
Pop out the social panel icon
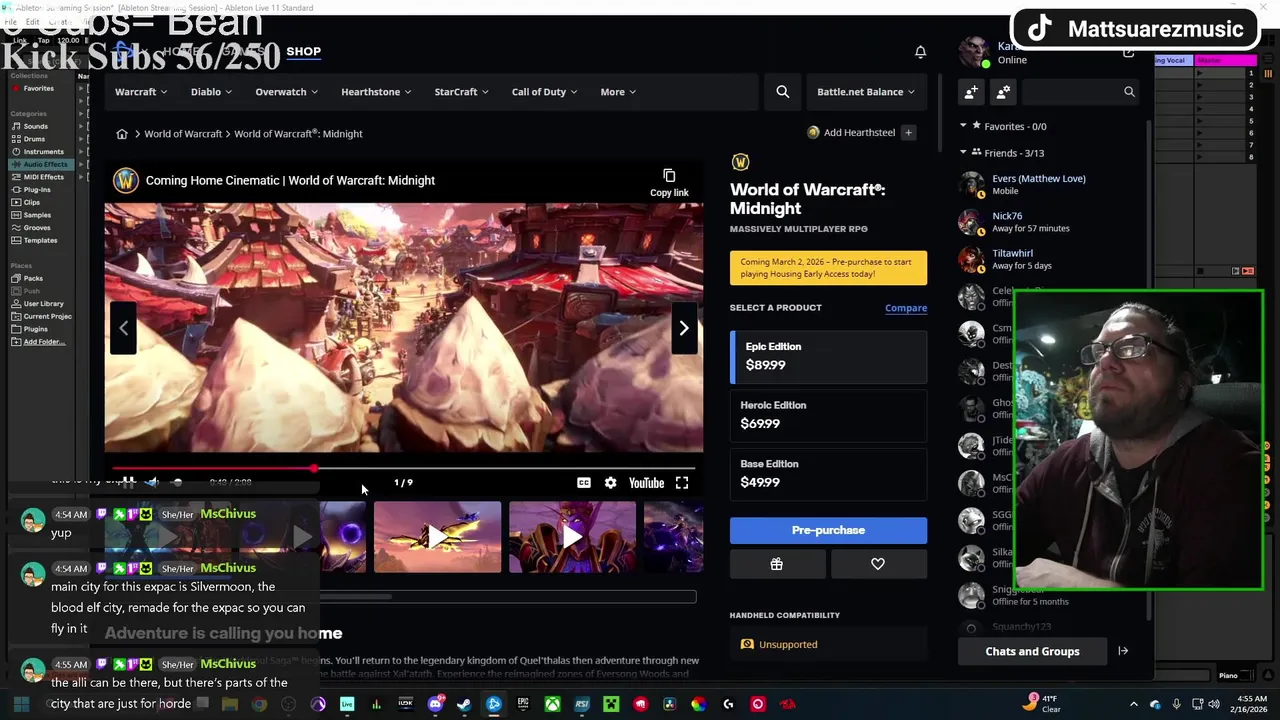pyautogui.click(x=1129, y=52)
